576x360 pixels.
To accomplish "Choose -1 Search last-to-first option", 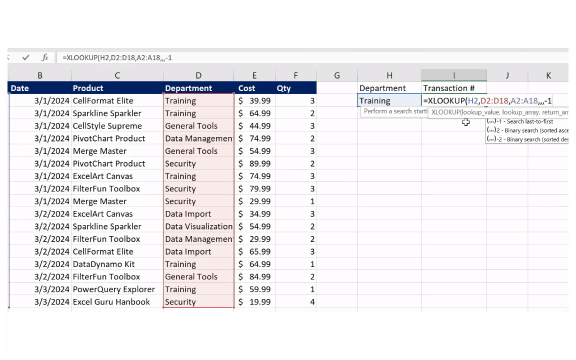I will click(x=527, y=122).
